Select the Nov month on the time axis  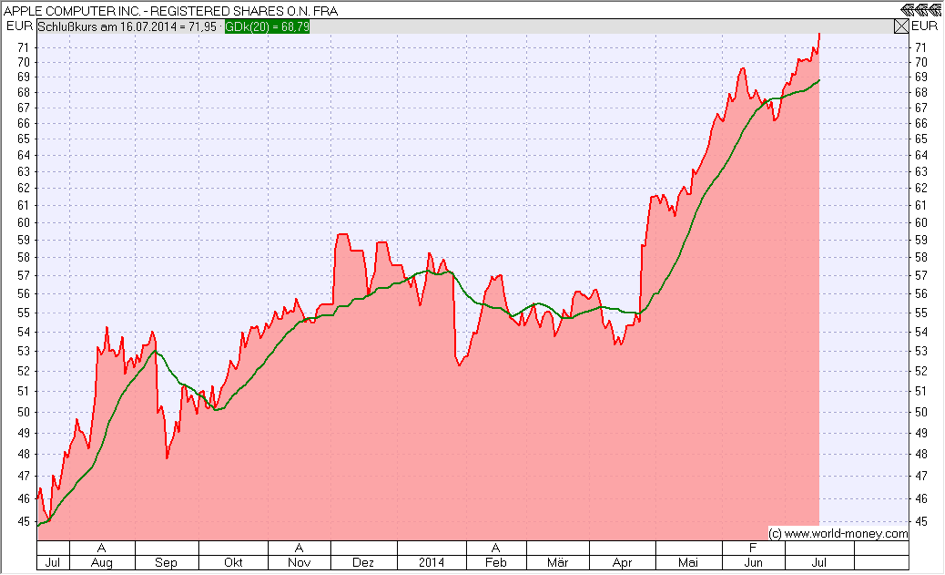[x=299, y=562]
